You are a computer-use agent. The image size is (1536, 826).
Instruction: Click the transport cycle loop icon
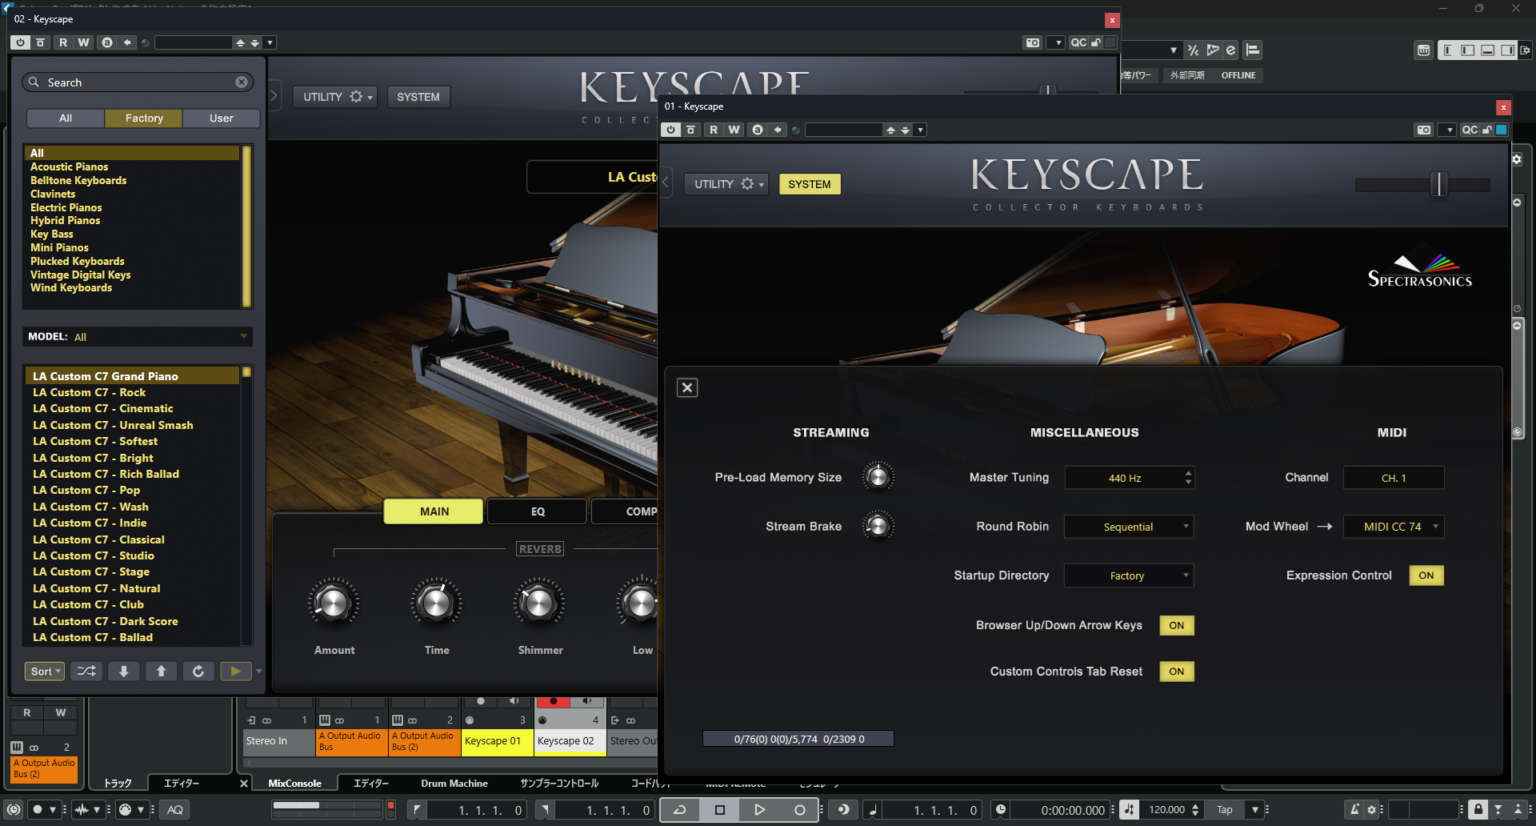(680, 810)
